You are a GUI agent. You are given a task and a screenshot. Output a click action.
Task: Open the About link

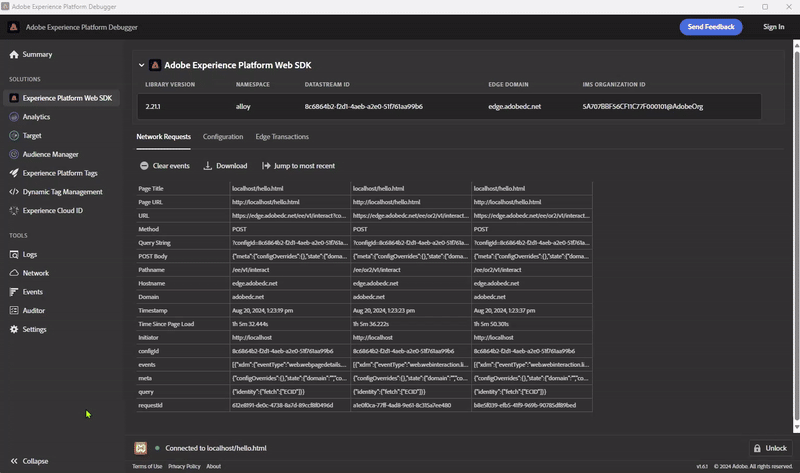click(x=213, y=466)
